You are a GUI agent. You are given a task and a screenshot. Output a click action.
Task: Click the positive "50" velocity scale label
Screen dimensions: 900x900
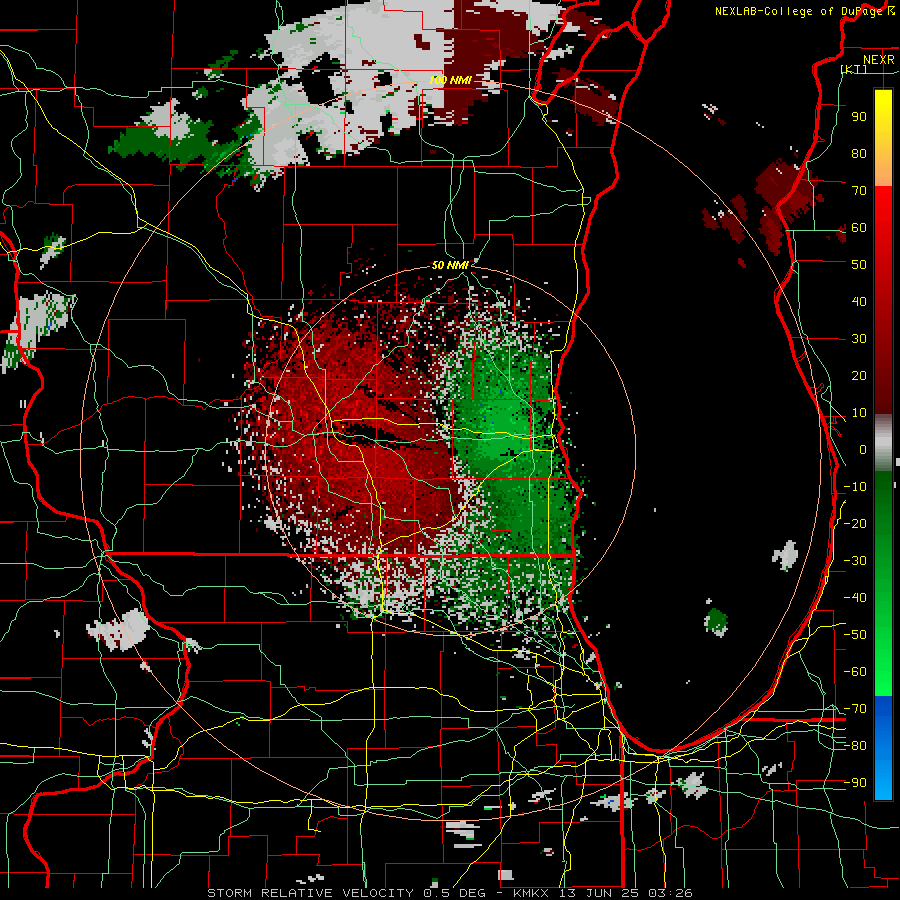(x=859, y=265)
